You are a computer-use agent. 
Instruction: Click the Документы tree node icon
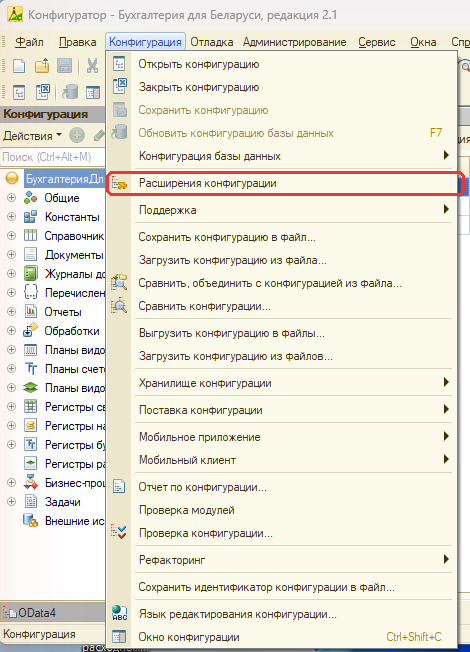[30, 254]
